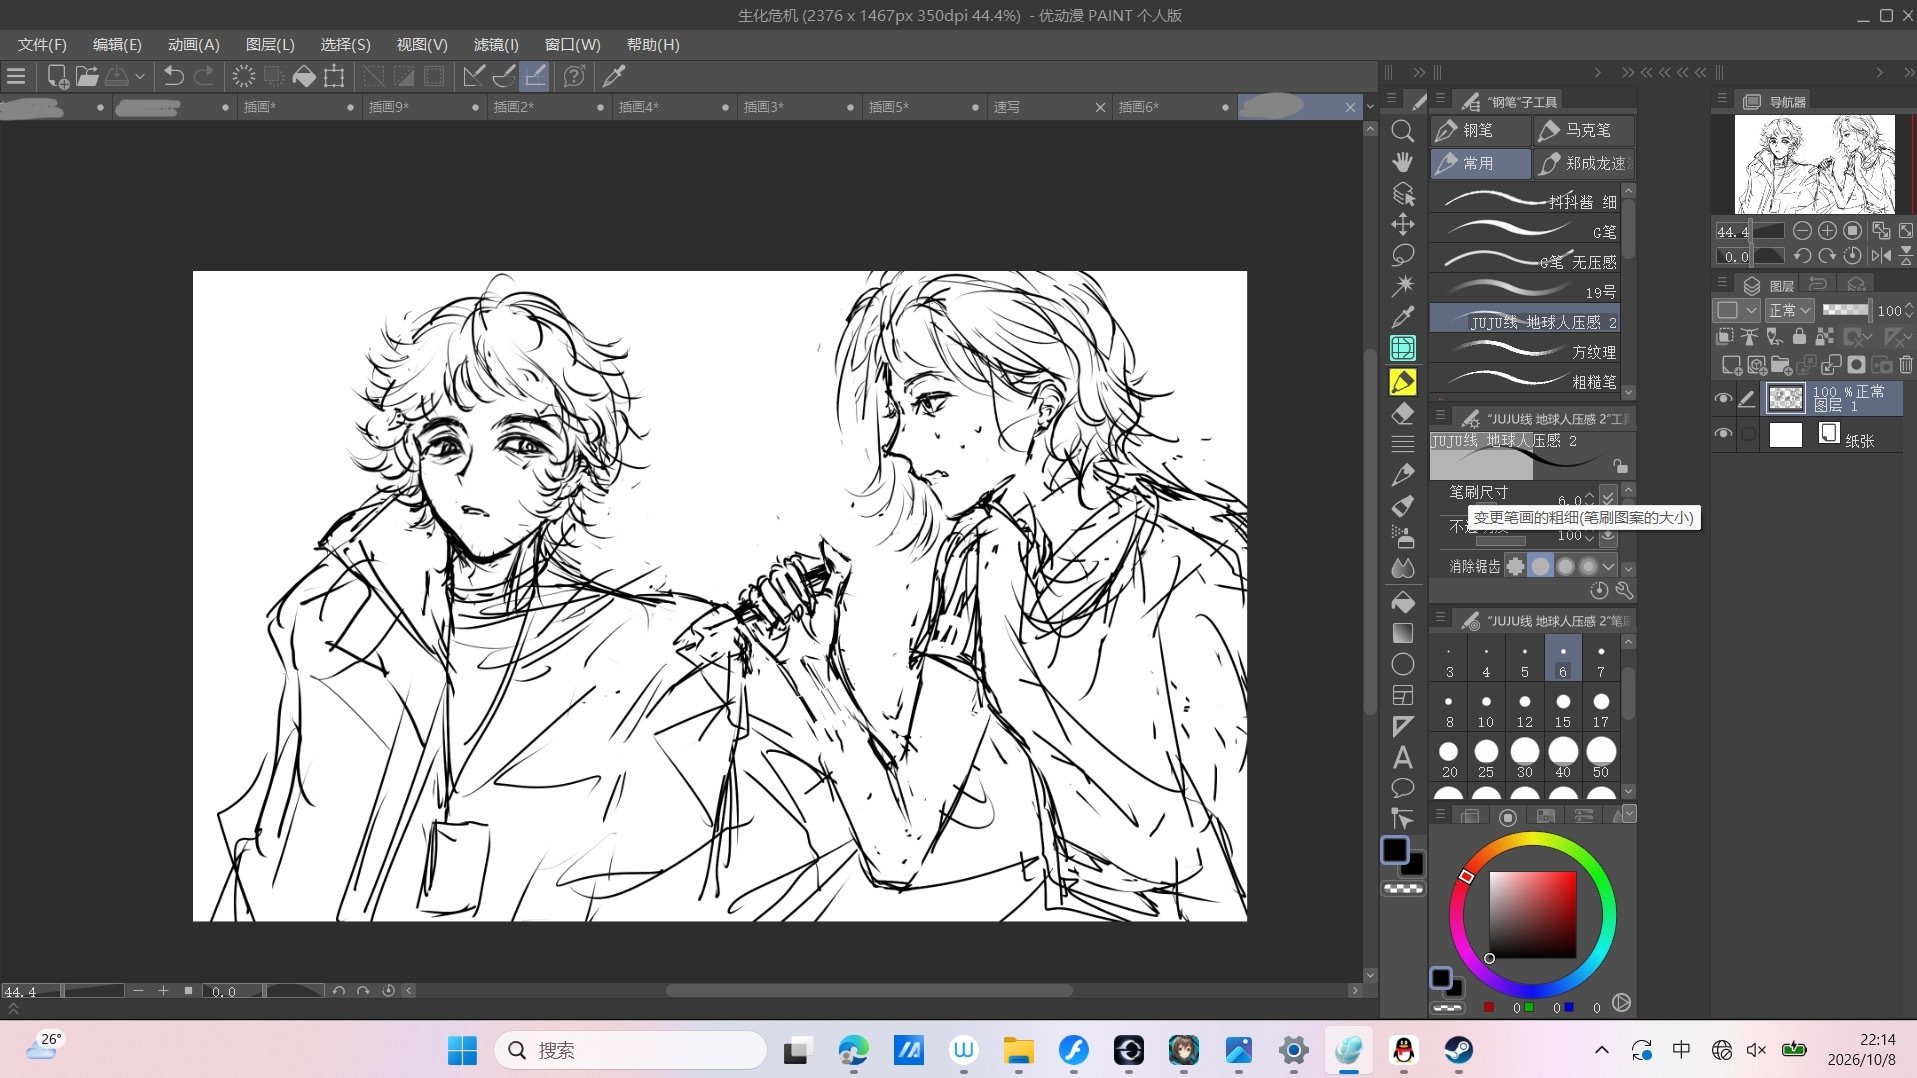Toggle the 消除锯齿 none option
Viewport: 1917px width, 1078px height.
(x=1516, y=566)
